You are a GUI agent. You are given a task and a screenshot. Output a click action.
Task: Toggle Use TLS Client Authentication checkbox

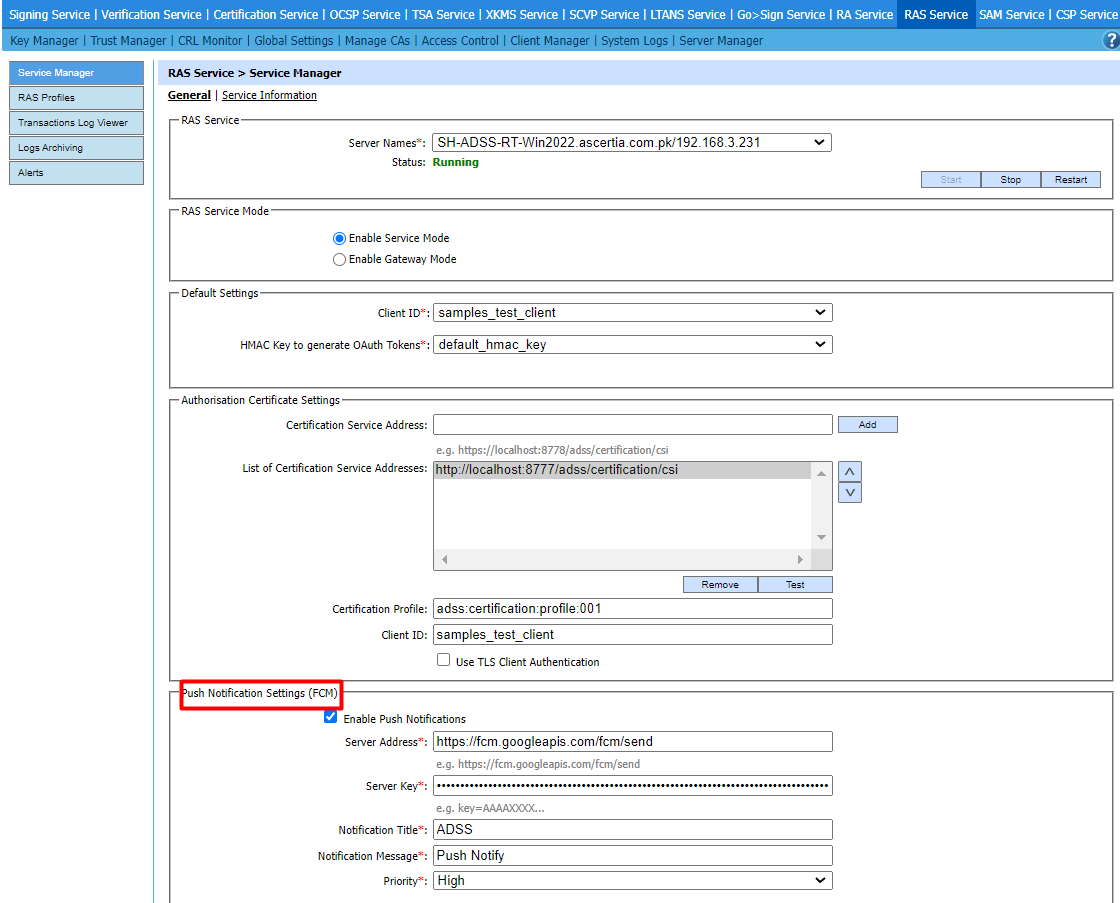coord(444,661)
